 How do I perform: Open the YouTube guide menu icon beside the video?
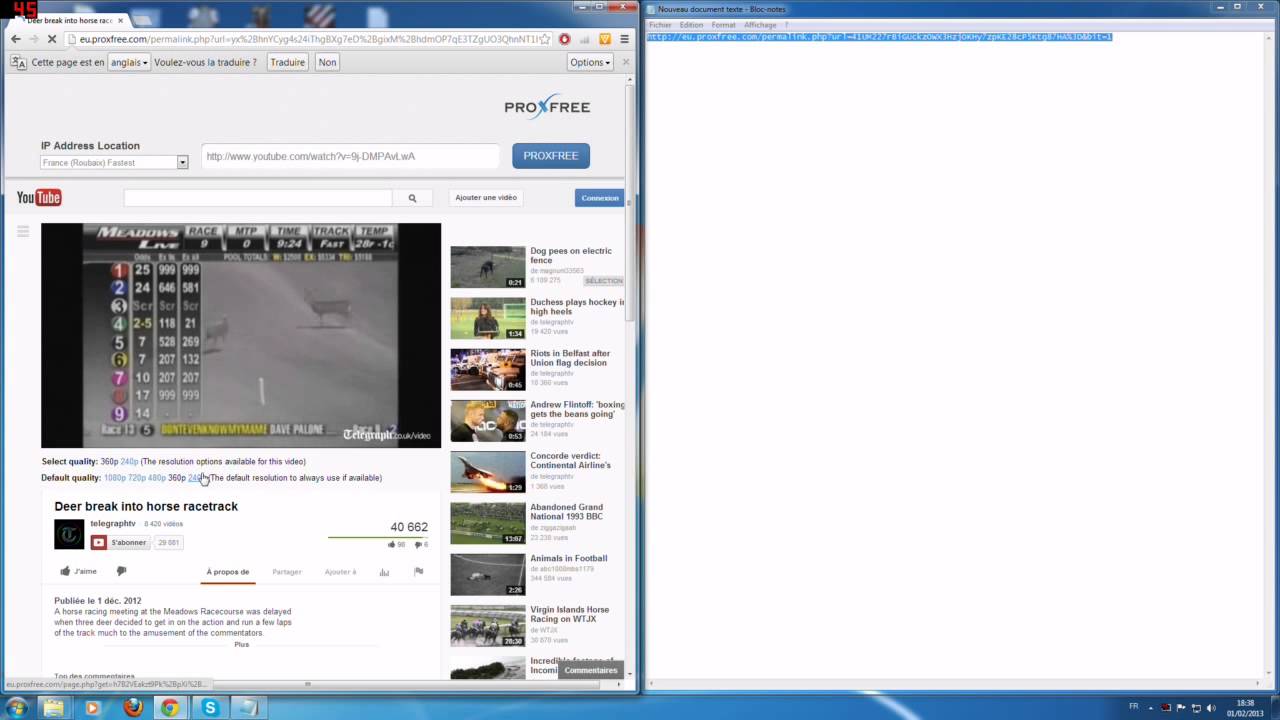23,231
